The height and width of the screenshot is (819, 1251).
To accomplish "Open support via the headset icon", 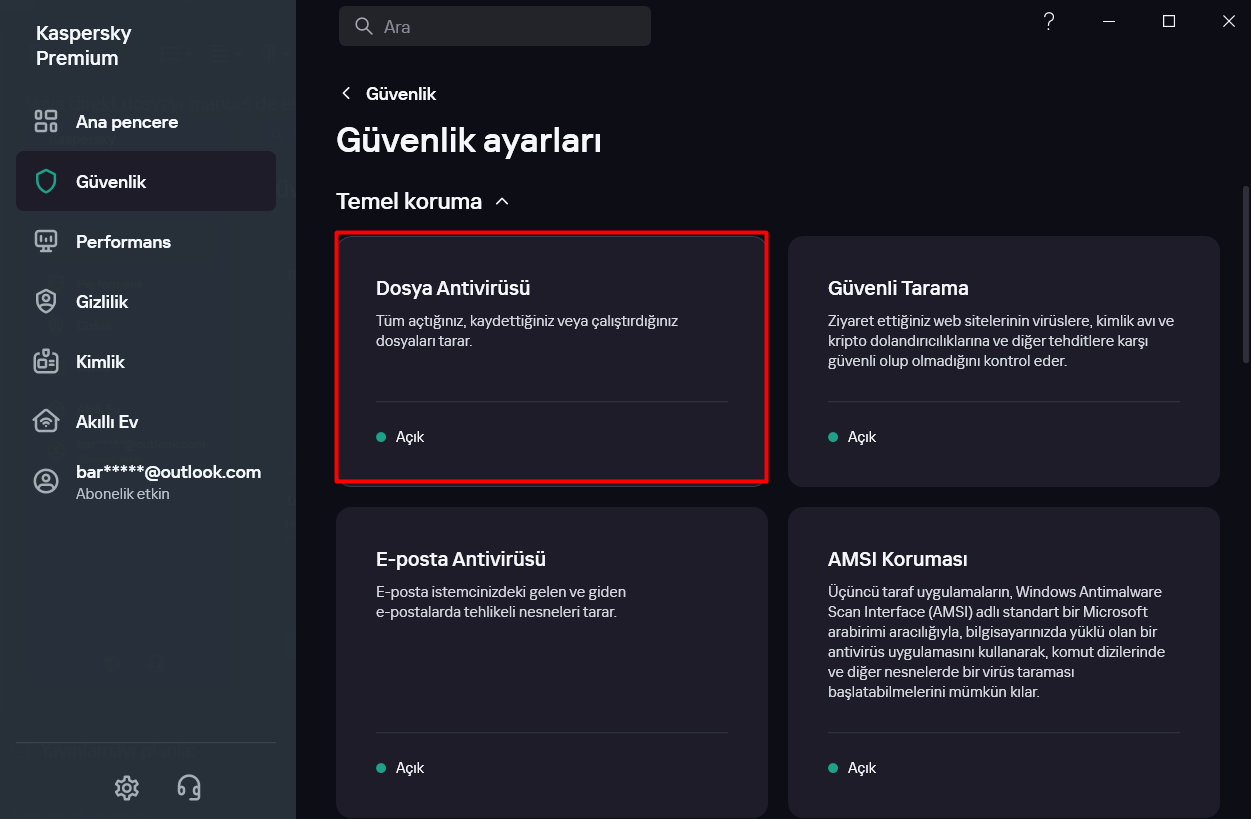I will (188, 788).
